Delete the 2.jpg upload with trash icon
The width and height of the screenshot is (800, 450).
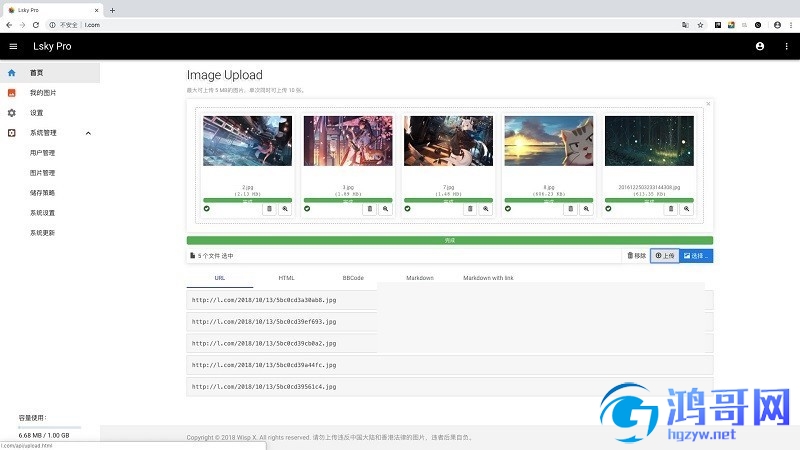269,209
